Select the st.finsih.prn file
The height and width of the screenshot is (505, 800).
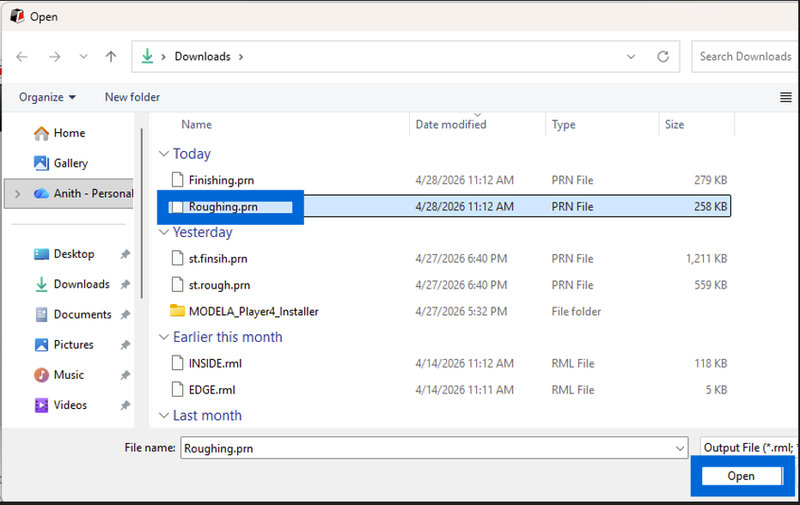click(x=218, y=259)
